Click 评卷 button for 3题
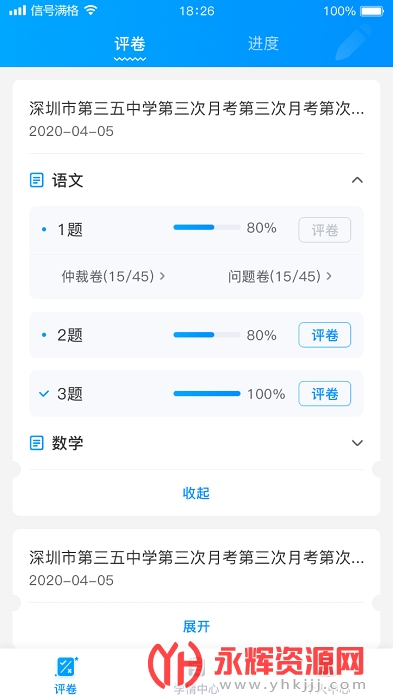The width and height of the screenshot is (393, 700). (x=325, y=394)
